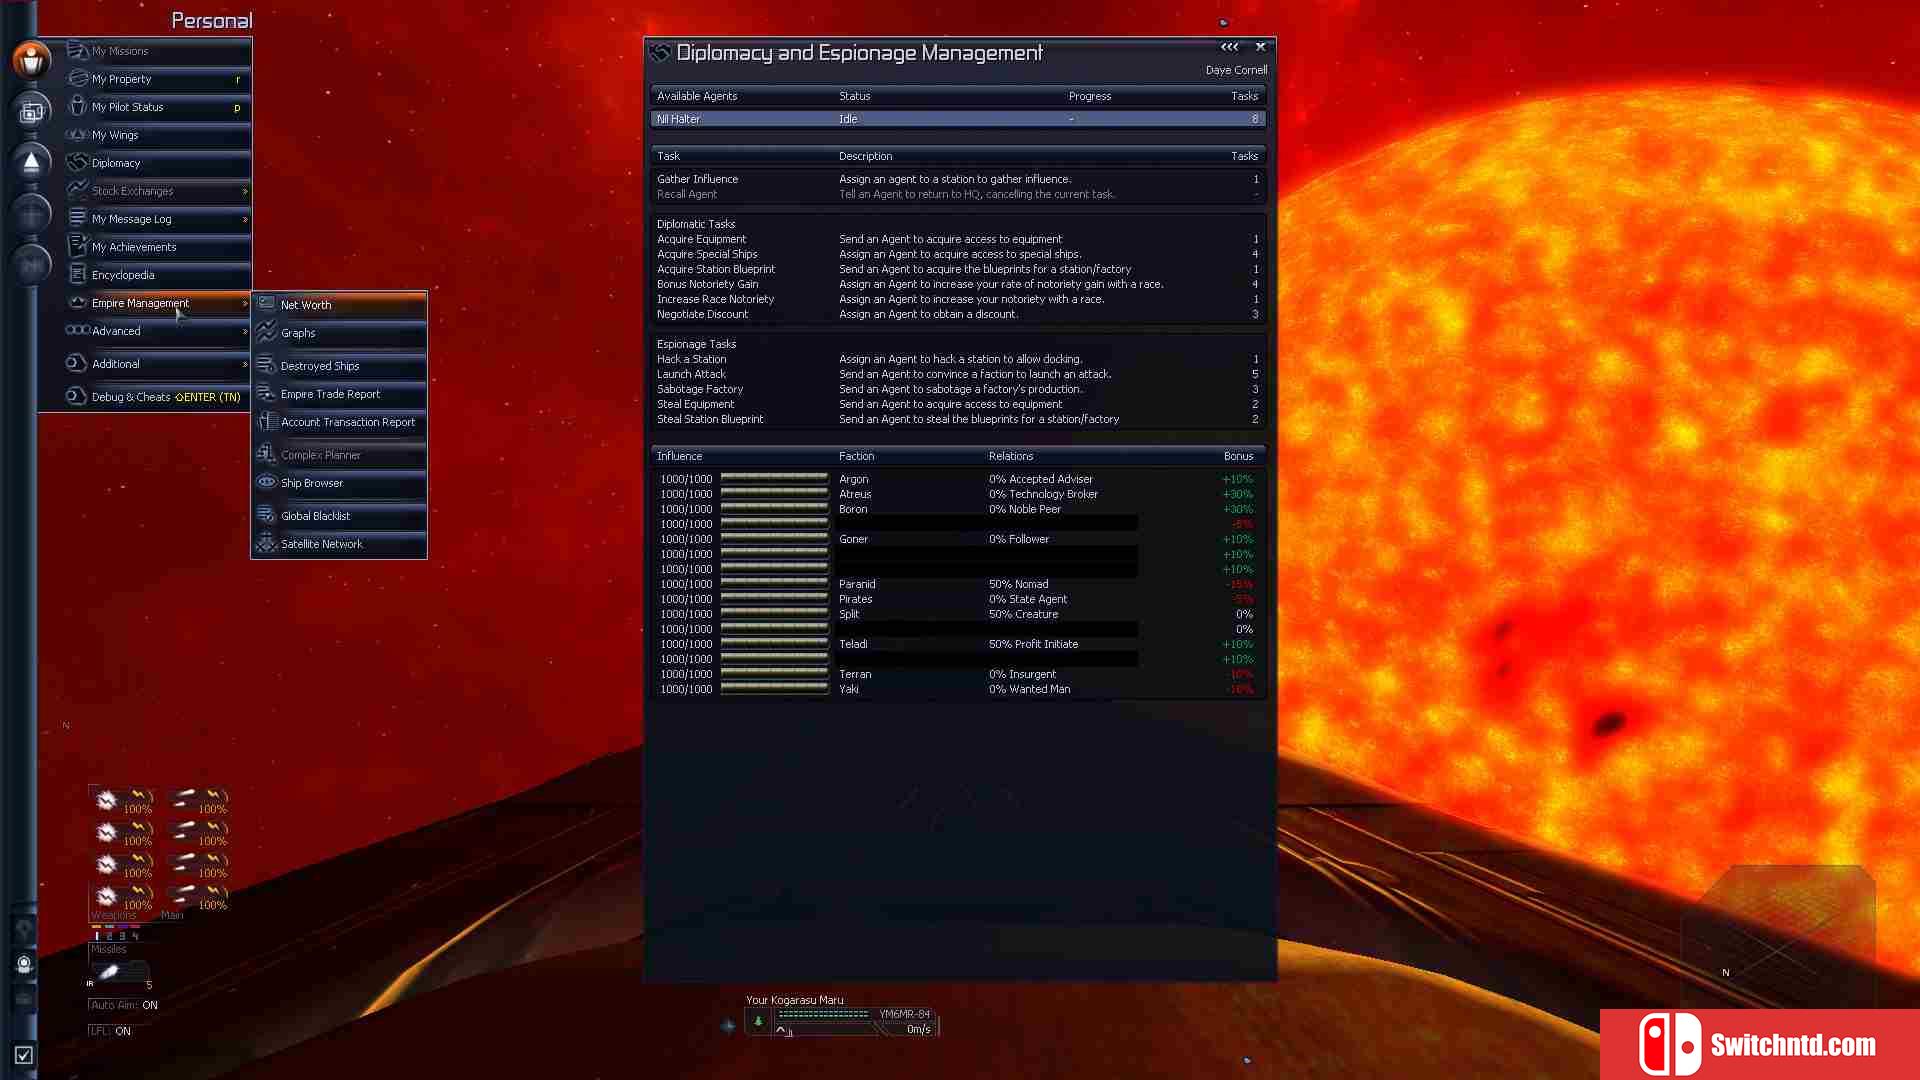The image size is (1920, 1080).
Task: Select weapon group 2
Action: pos(110,936)
